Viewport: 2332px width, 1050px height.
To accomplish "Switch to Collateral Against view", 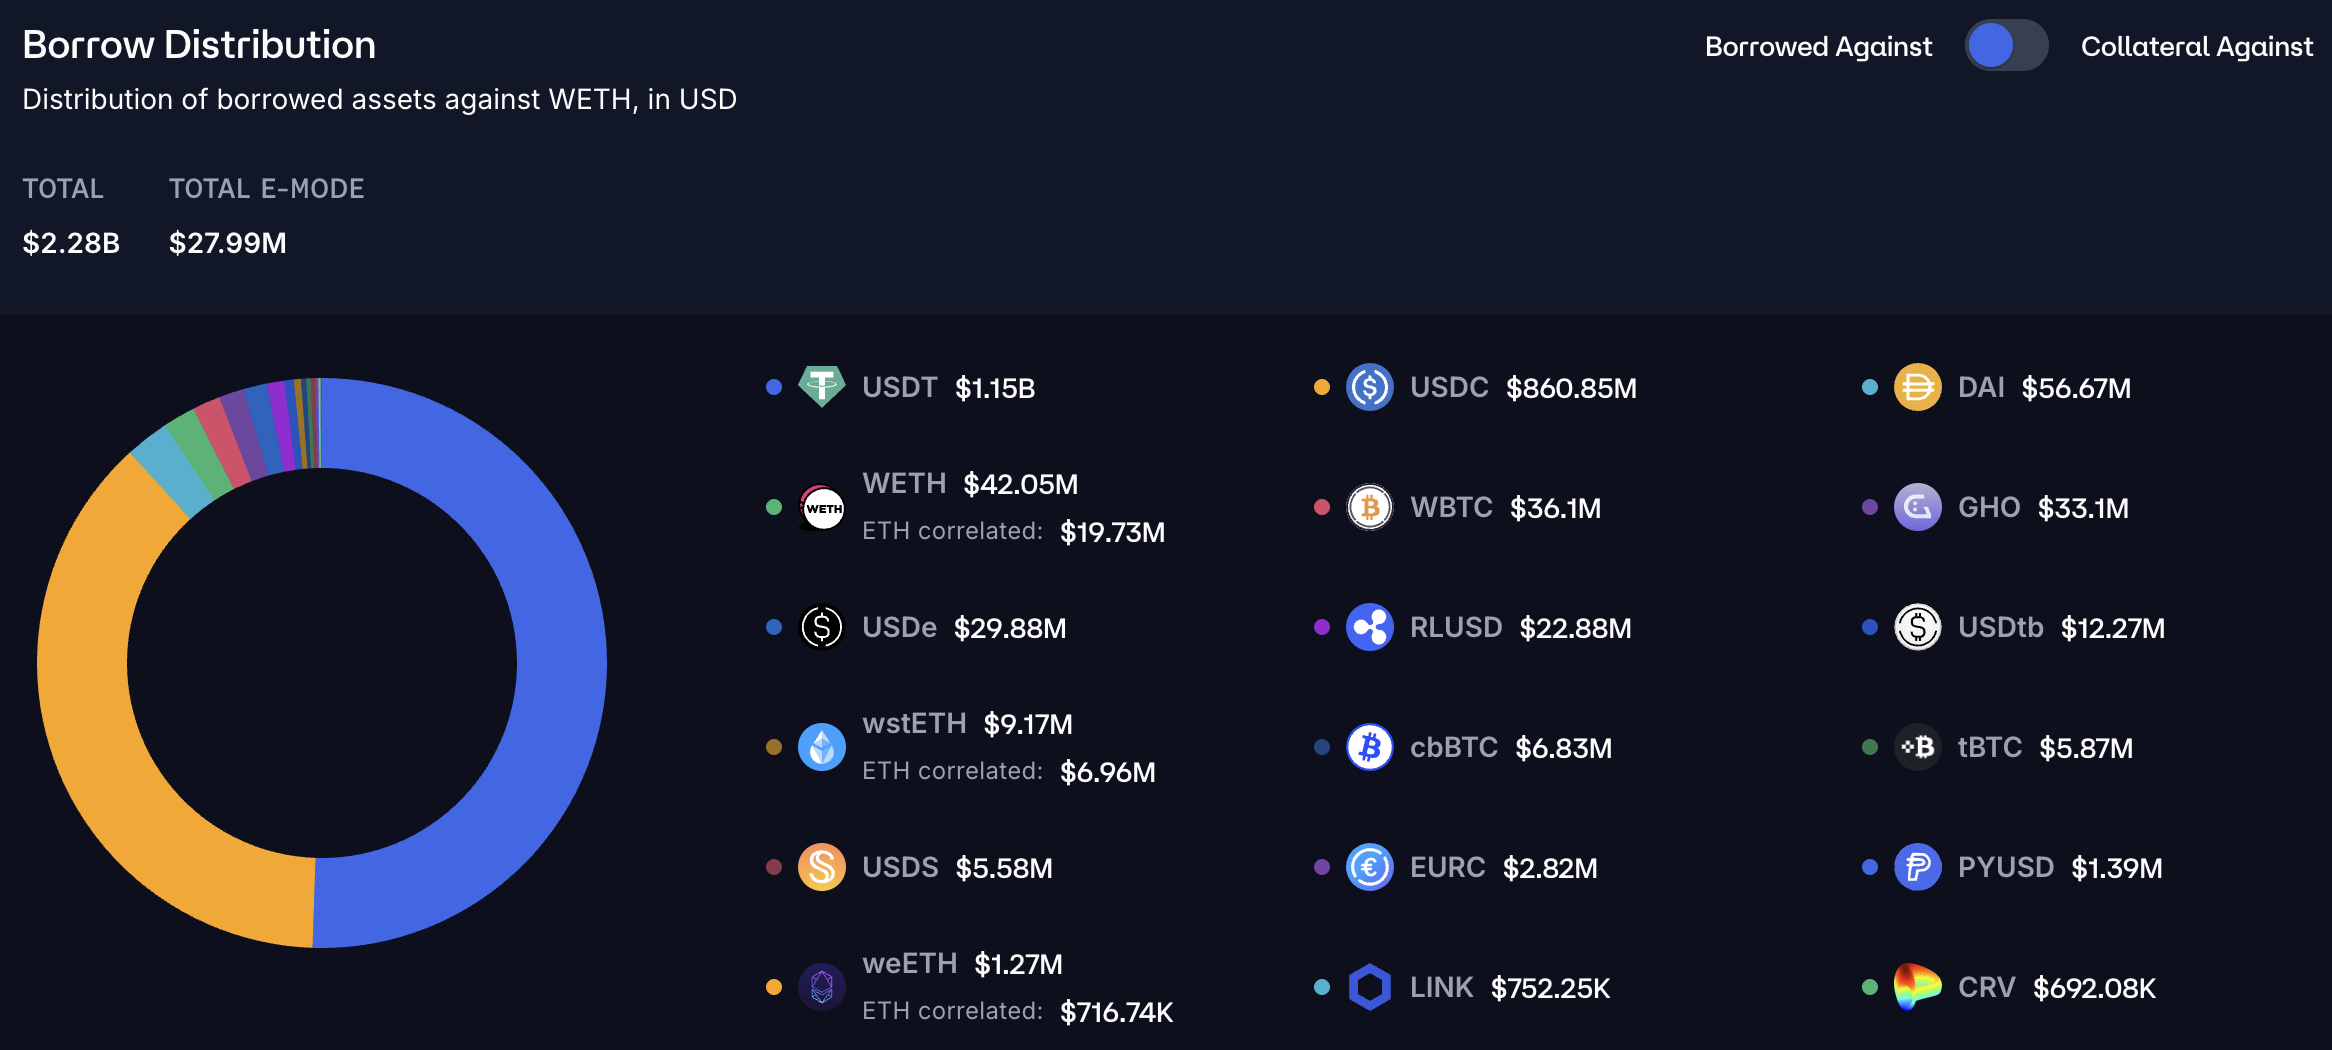I will (x=2196, y=47).
